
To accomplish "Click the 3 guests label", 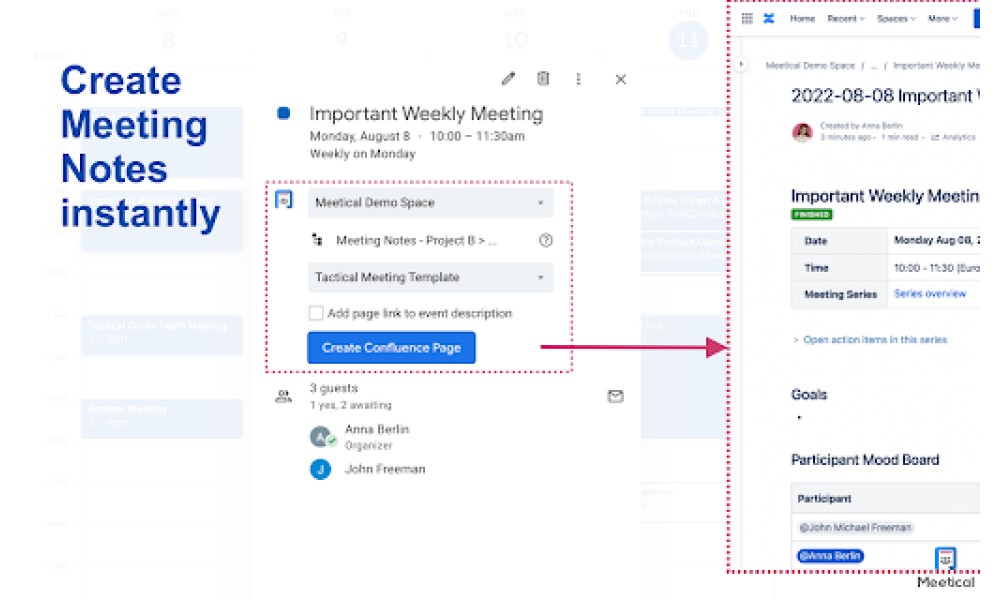I will point(334,388).
